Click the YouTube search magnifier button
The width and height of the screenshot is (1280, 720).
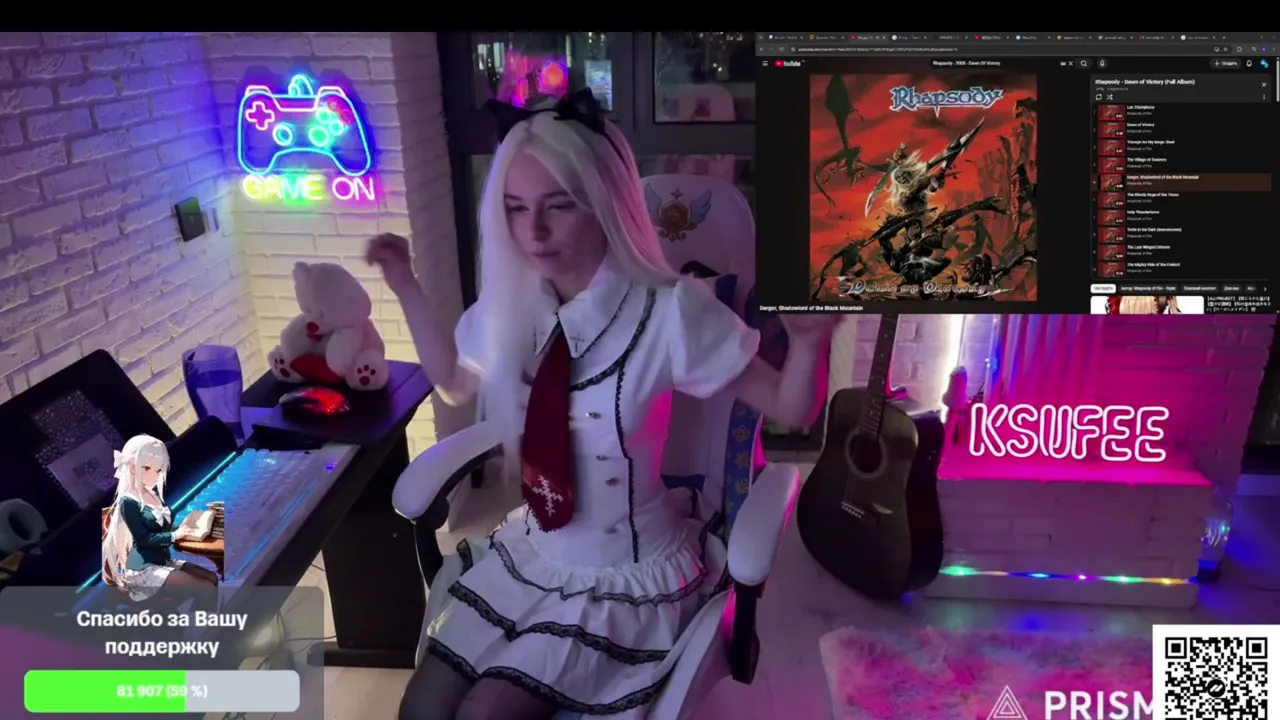tap(1083, 63)
